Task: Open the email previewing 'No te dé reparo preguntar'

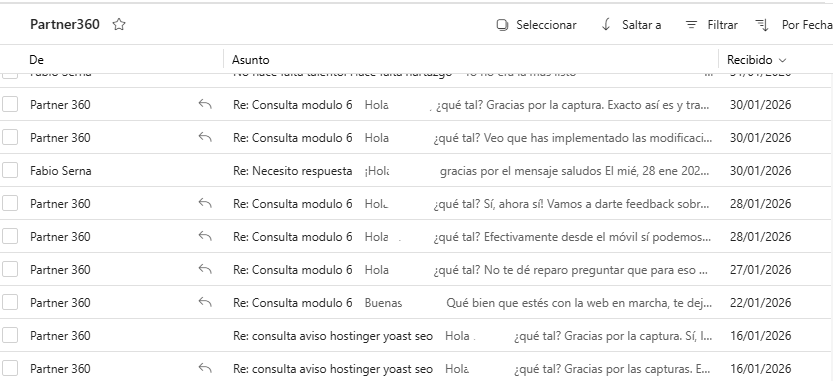Action: pos(414,269)
